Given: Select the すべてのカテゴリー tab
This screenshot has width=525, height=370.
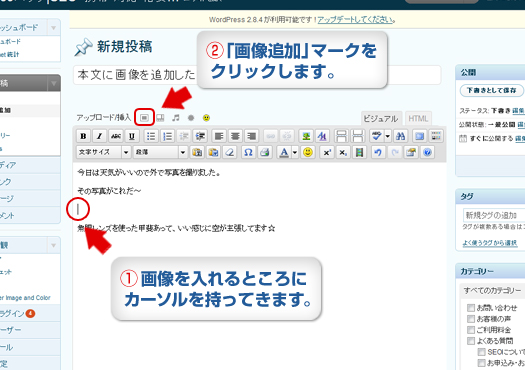Looking at the screenshot, I should coord(492,291).
